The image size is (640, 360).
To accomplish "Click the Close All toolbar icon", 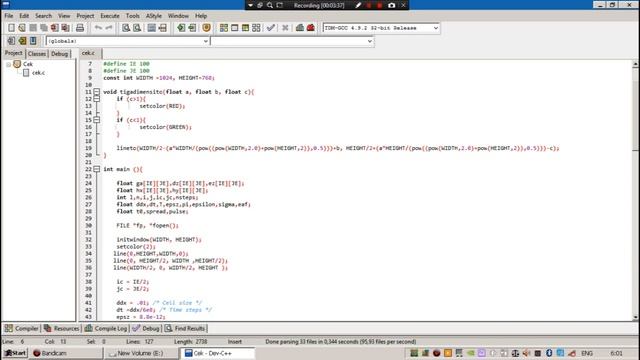I will (x=65, y=28).
